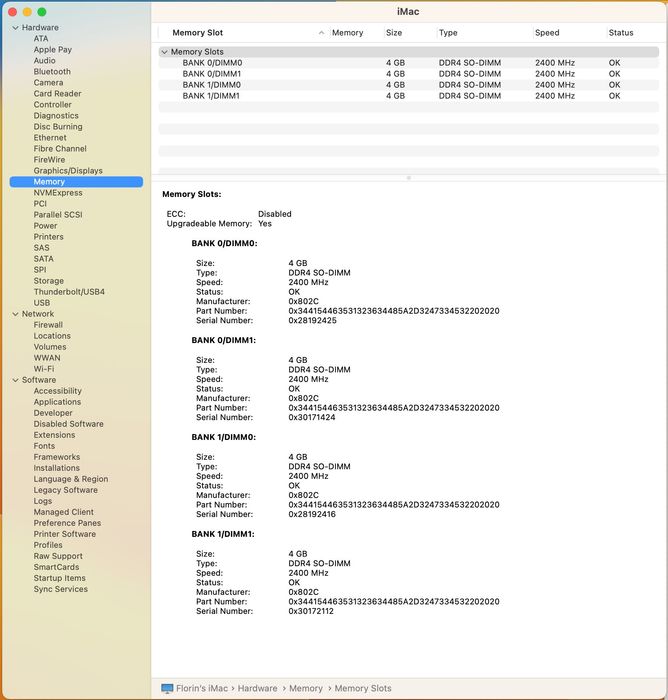Open Developer under Software

click(x=53, y=413)
